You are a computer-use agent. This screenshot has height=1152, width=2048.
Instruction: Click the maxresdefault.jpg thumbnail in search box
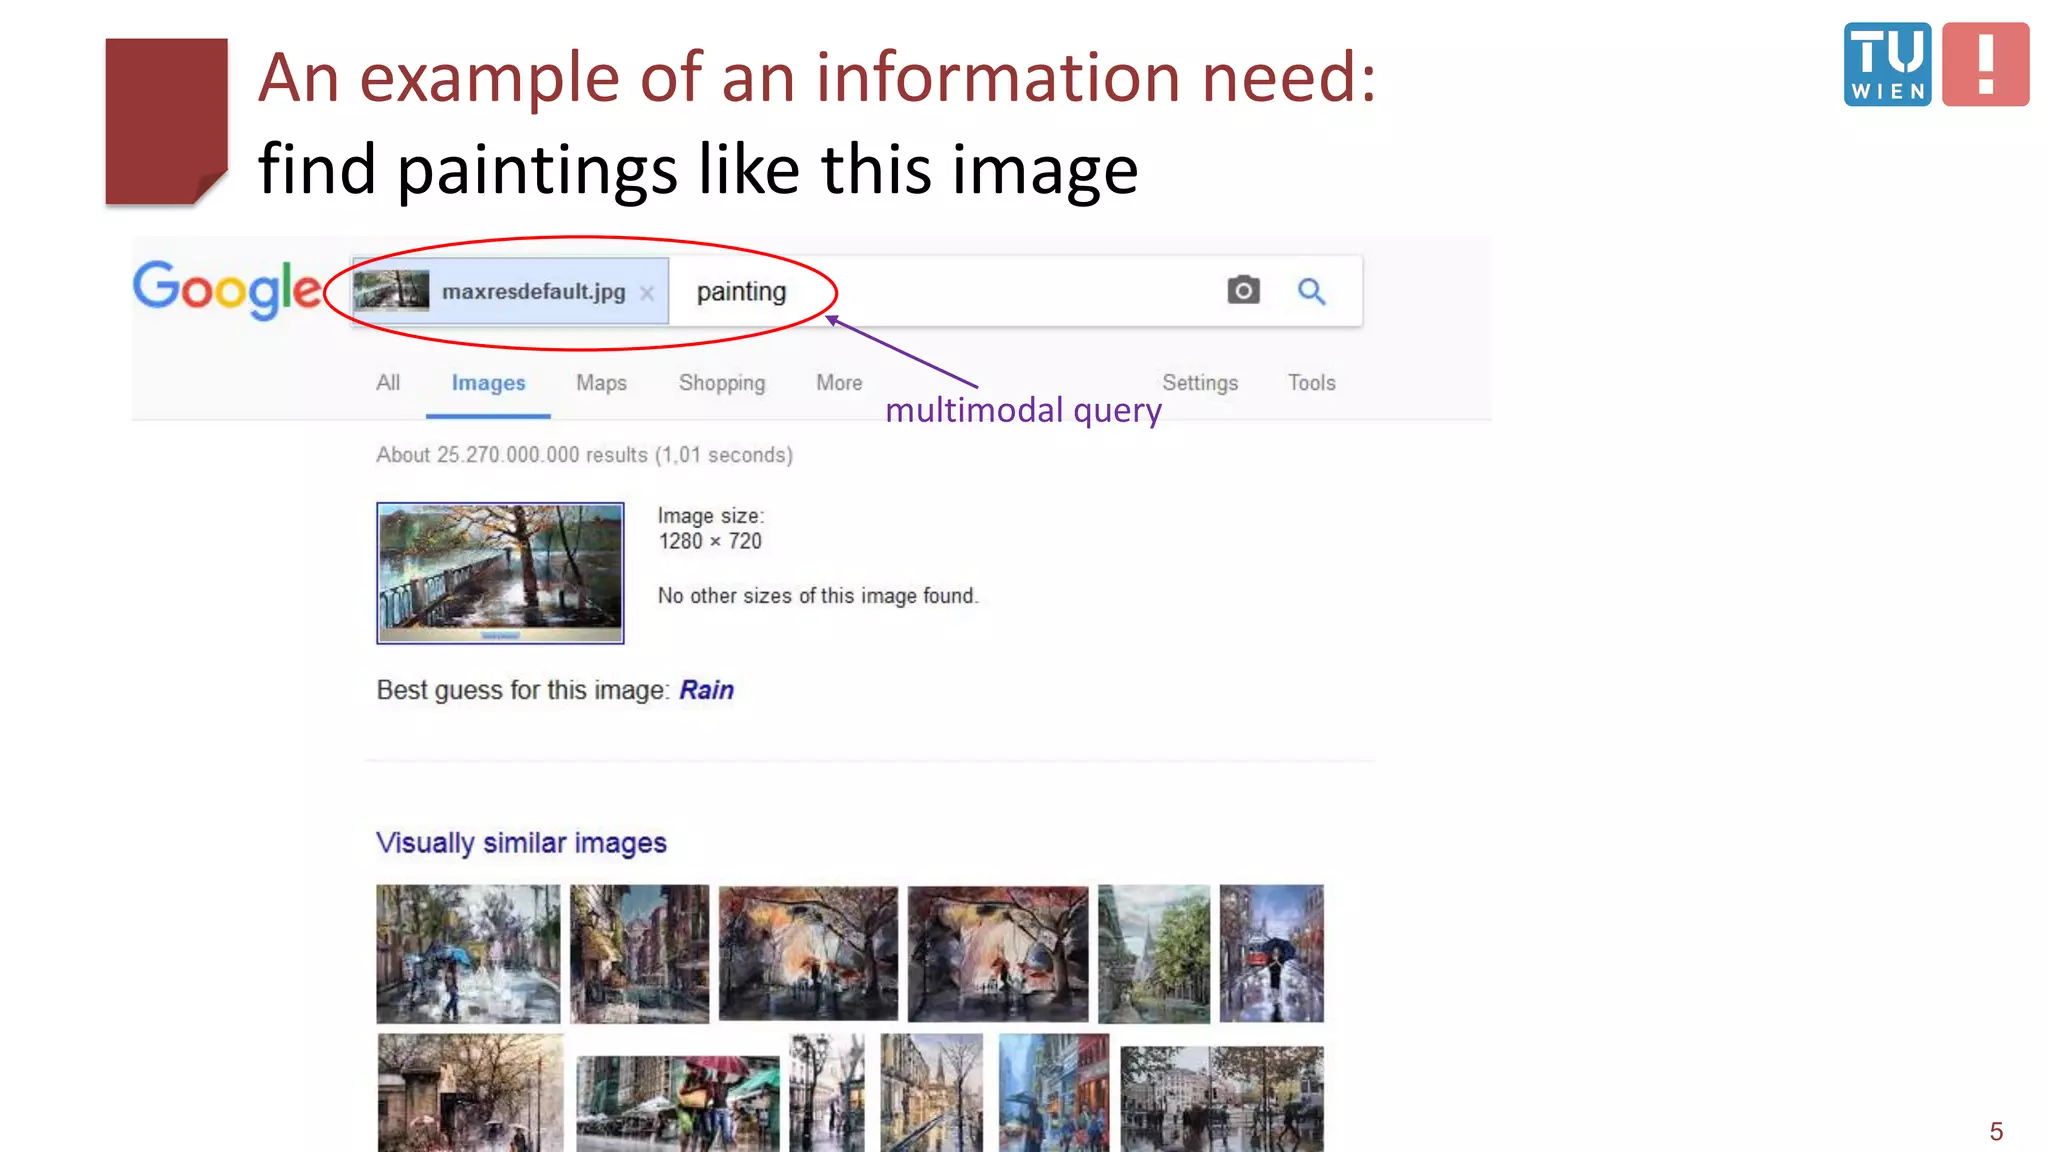click(x=391, y=291)
